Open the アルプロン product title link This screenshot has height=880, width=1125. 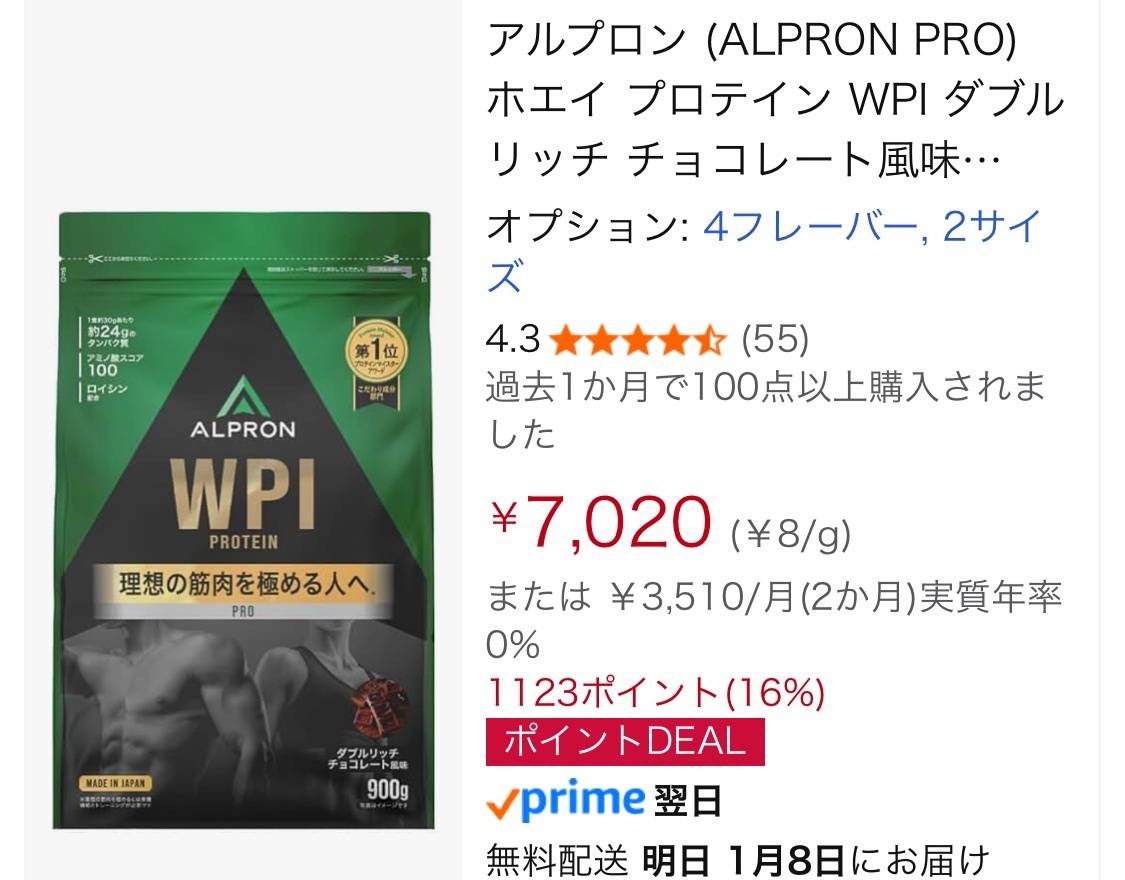[x=775, y=99]
